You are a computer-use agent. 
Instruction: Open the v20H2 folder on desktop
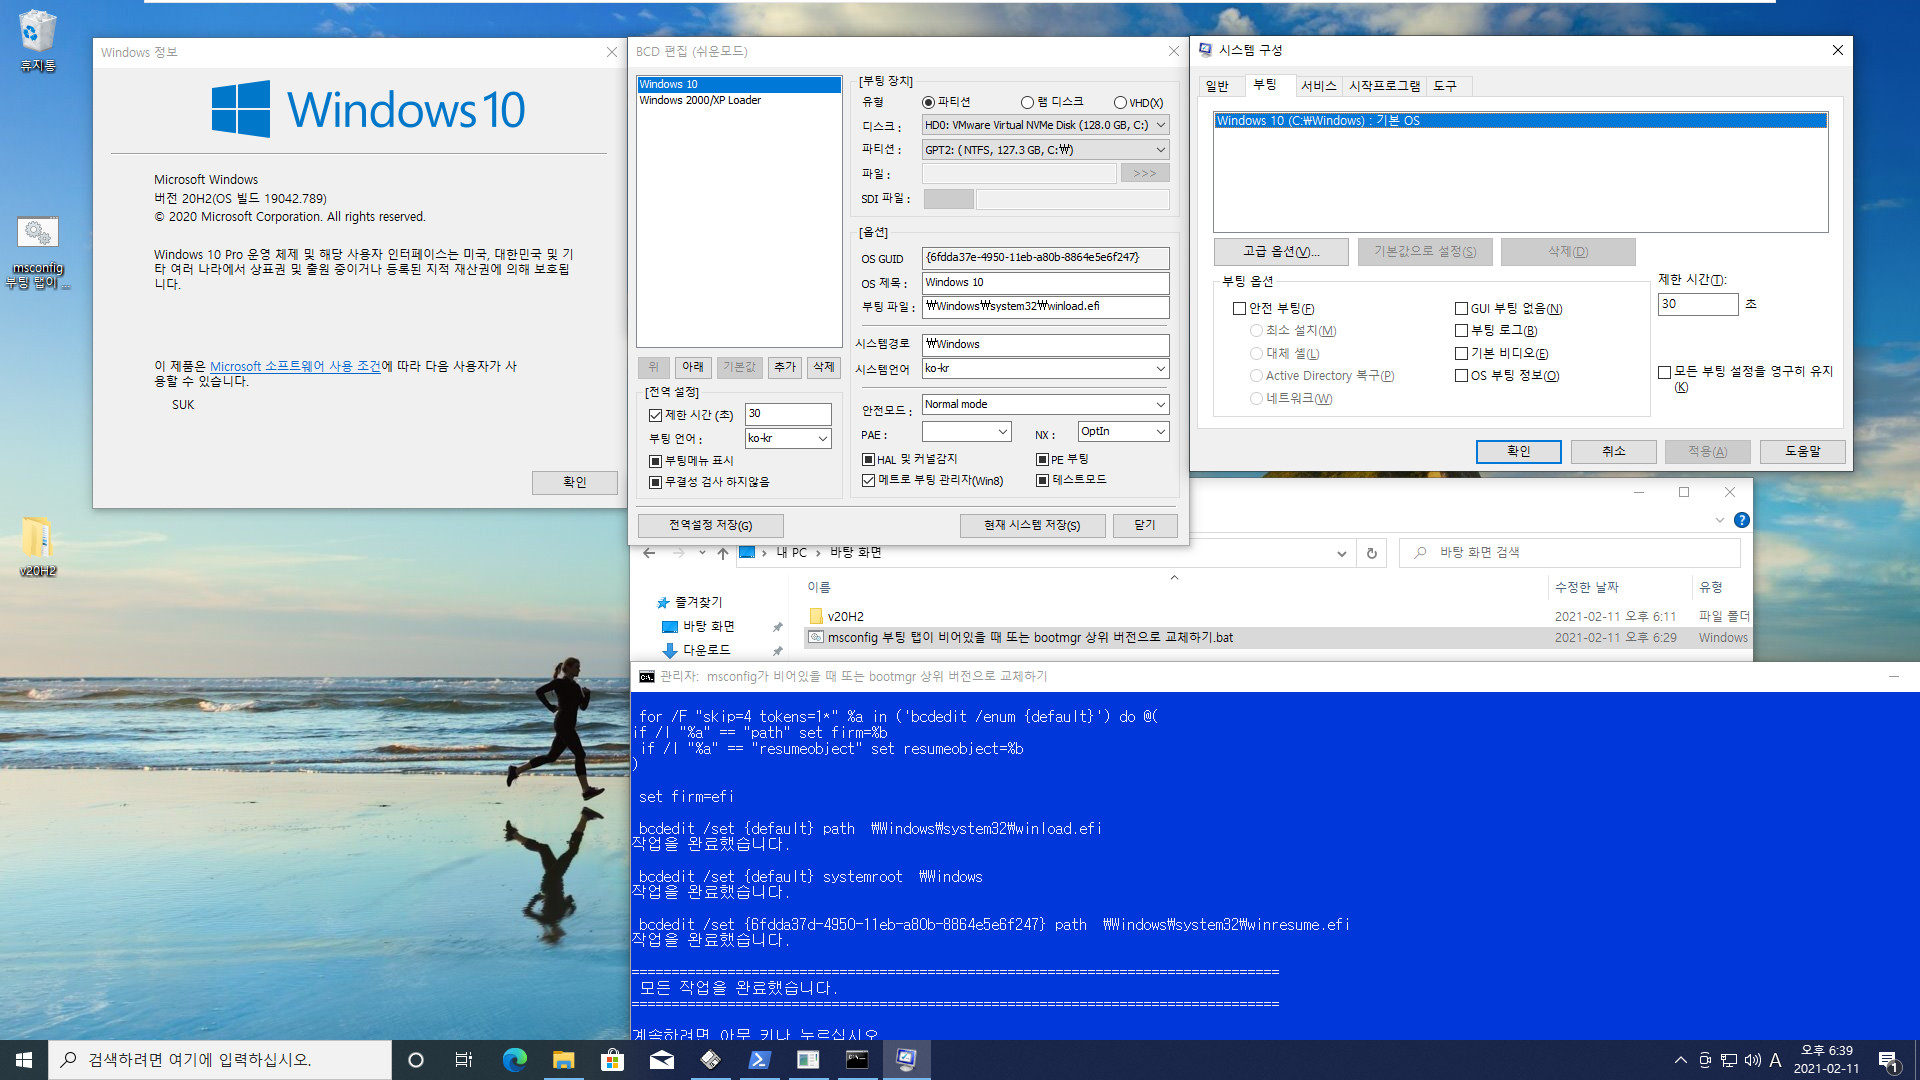coord(37,546)
